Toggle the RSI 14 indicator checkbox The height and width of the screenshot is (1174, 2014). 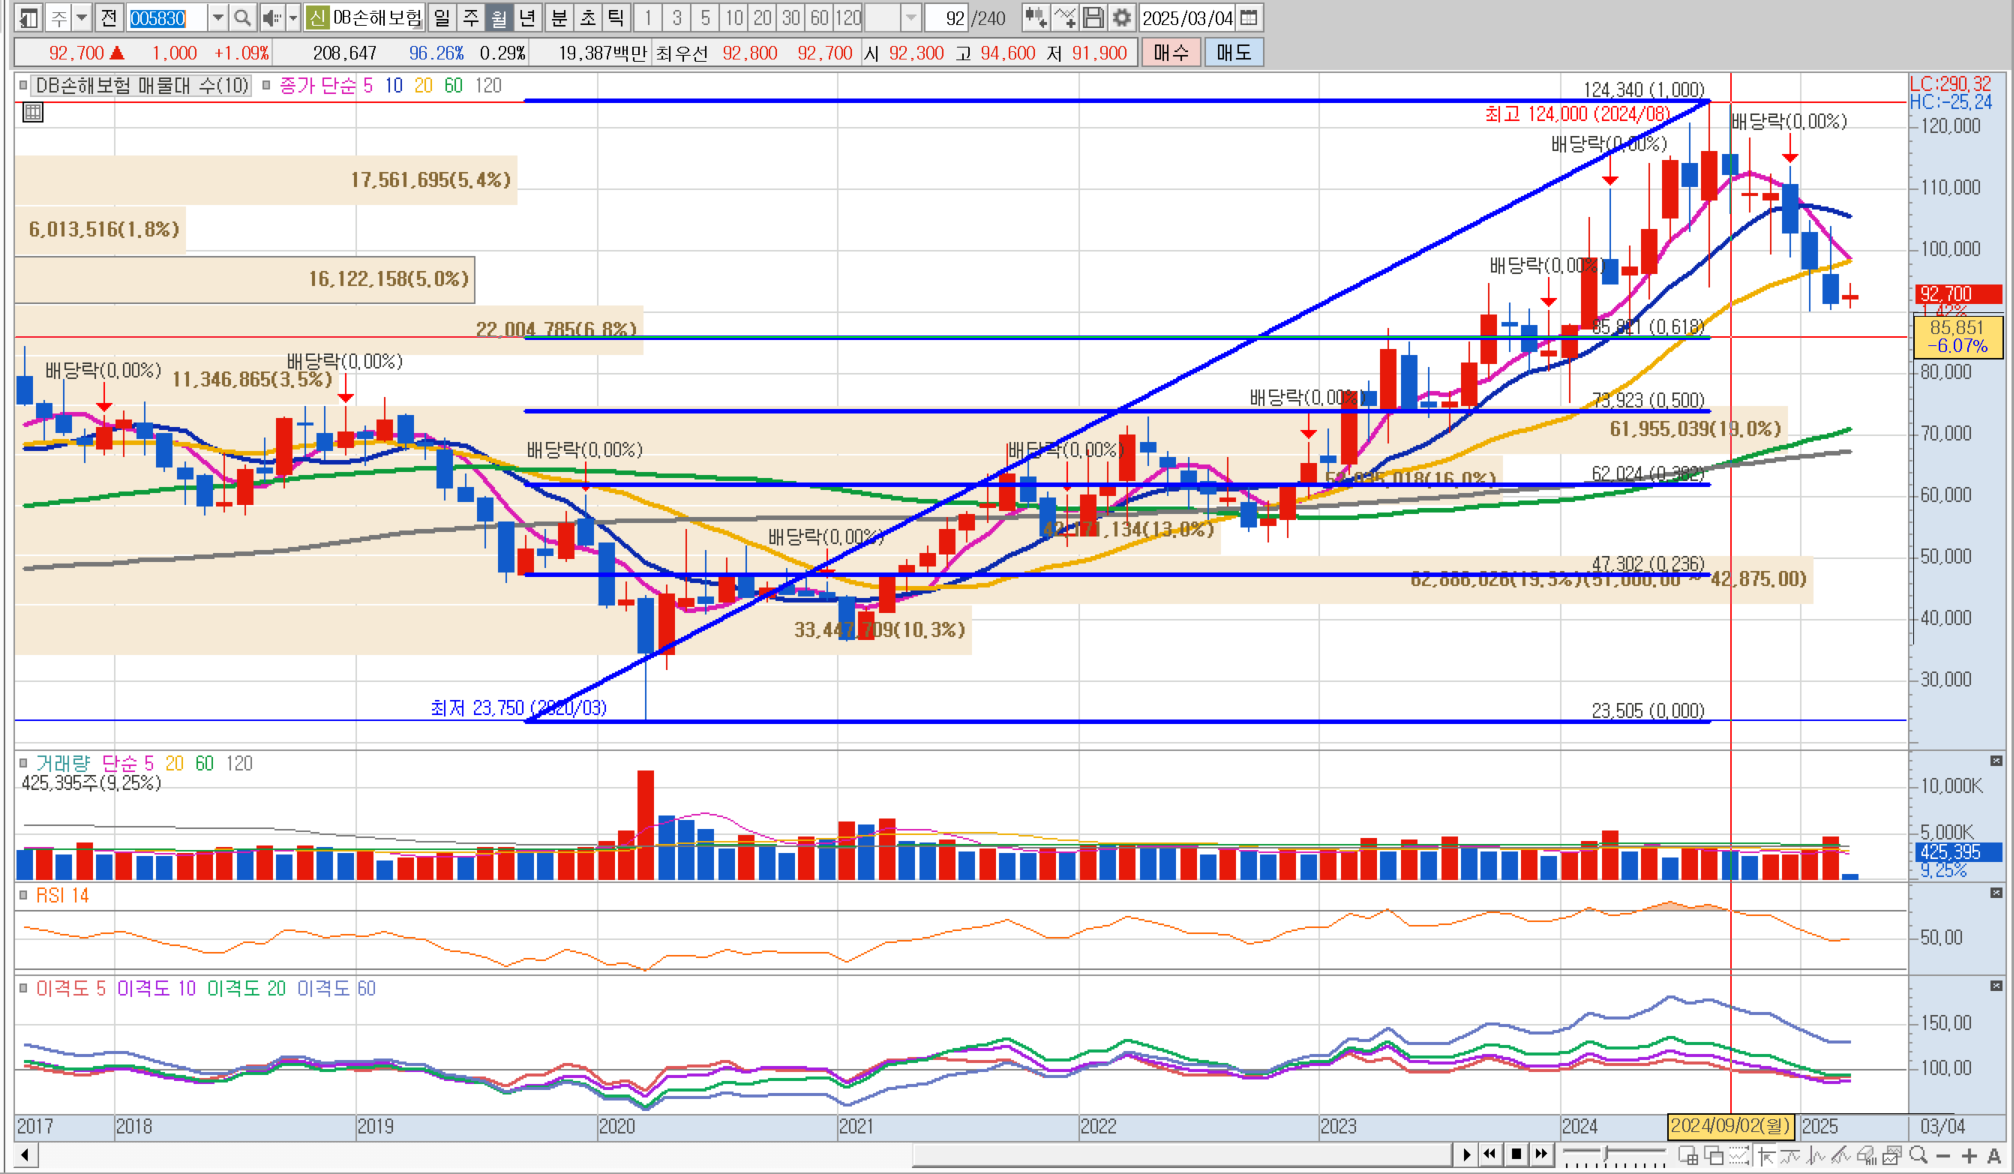click(x=23, y=895)
